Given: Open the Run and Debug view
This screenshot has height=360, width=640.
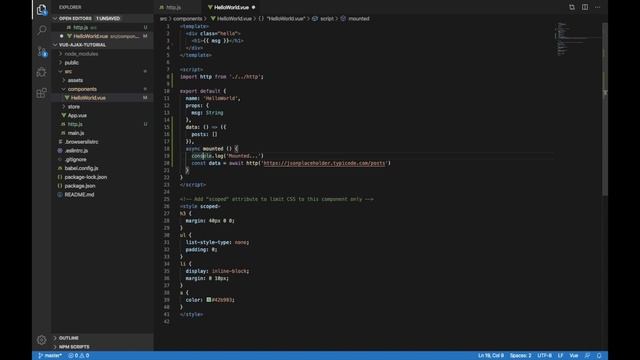Looking at the screenshot, I should click(42, 72).
